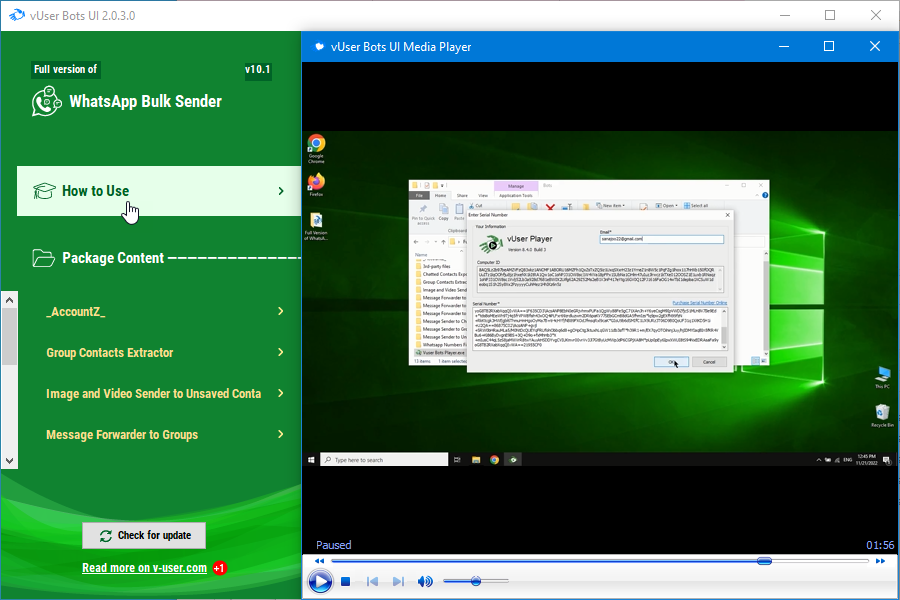This screenshot has width=900, height=600.
Task: Click the Check for update button
Action: [x=144, y=536]
